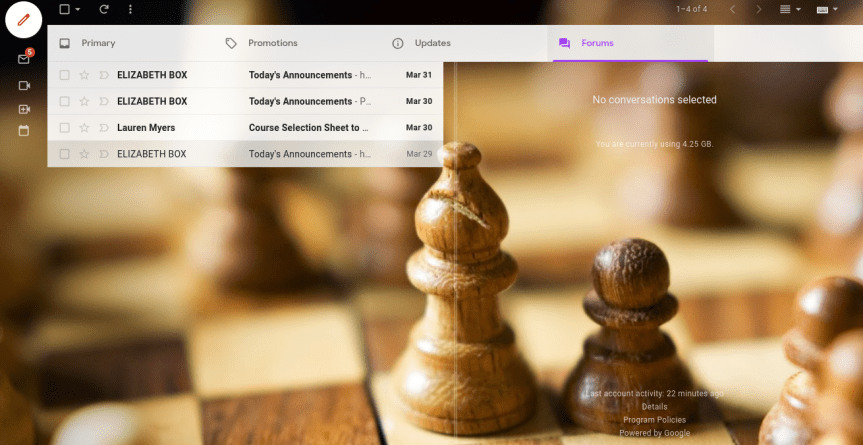Select the Mar 31 ELIZABETH BOX email checkbox
Image resolution: width=863 pixels, height=445 pixels.
pyautogui.click(x=64, y=75)
